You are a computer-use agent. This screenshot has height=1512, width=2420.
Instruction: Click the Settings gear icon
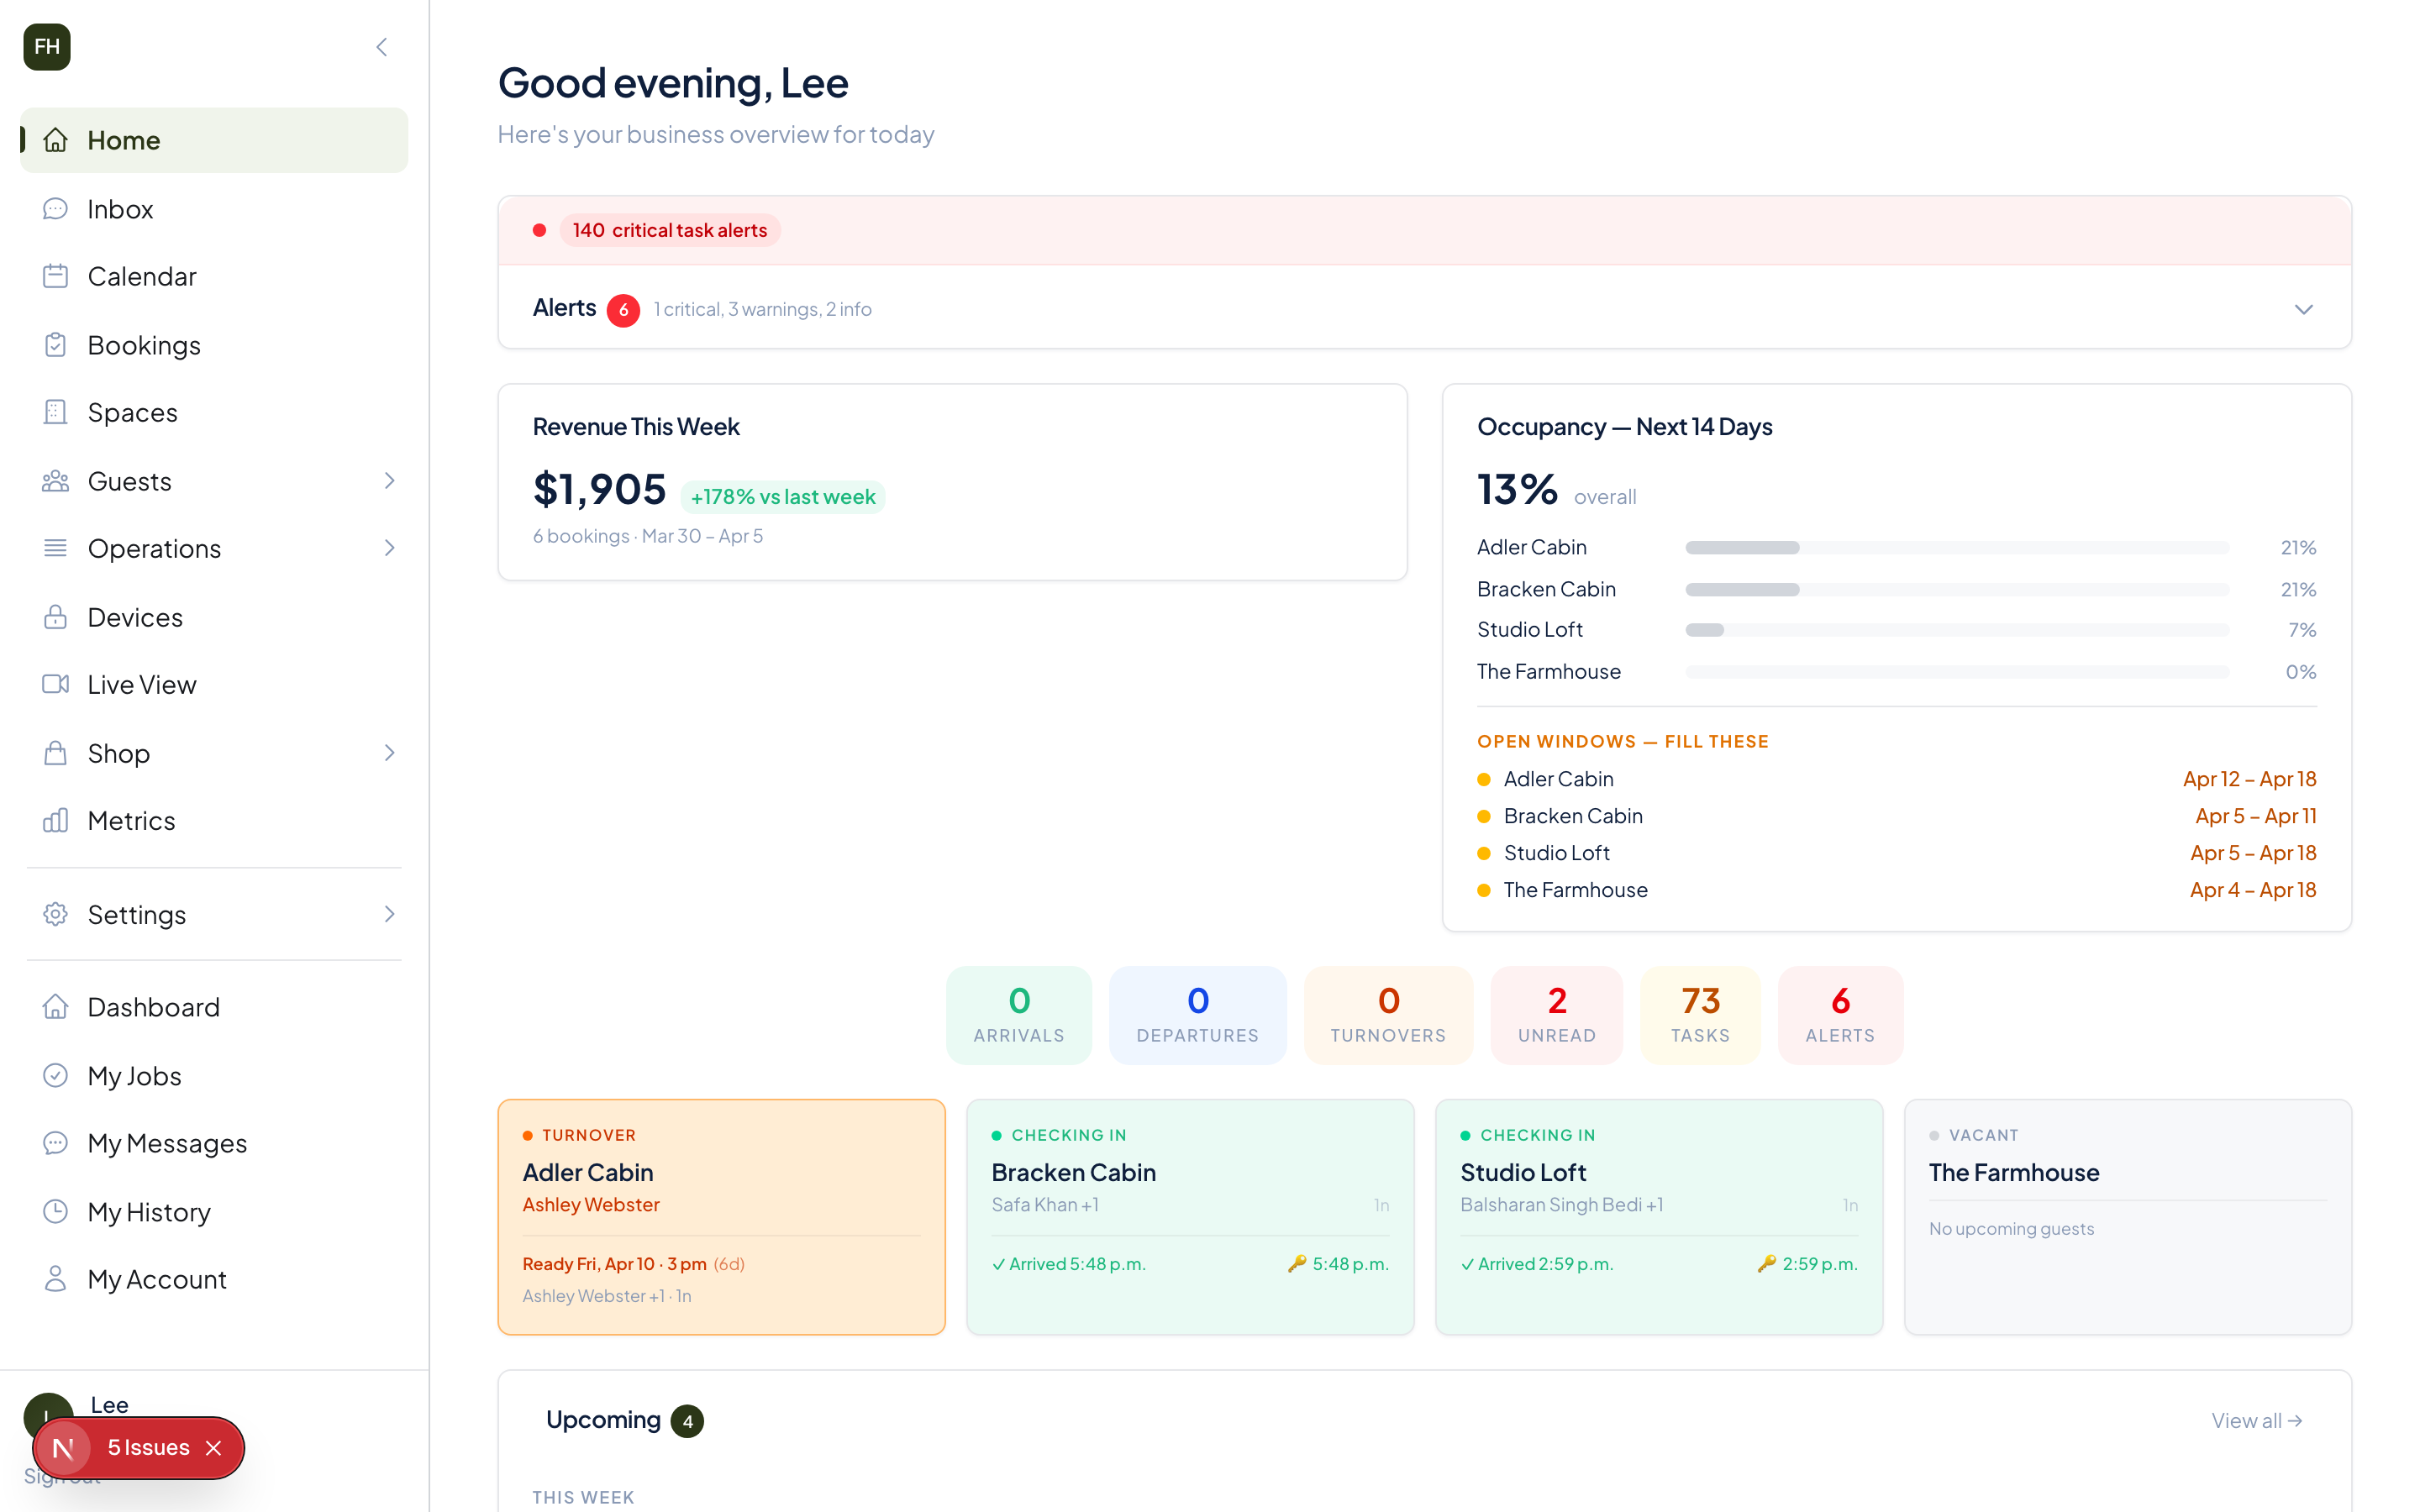[x=56, y=914]
